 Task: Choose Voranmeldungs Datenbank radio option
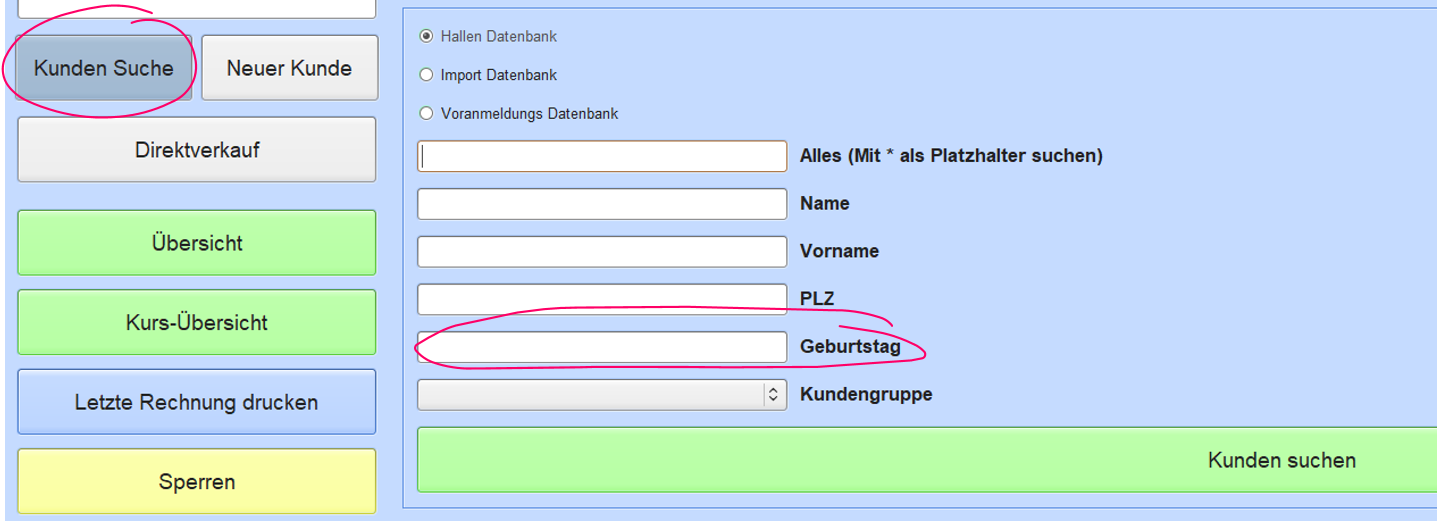(427, 114)
